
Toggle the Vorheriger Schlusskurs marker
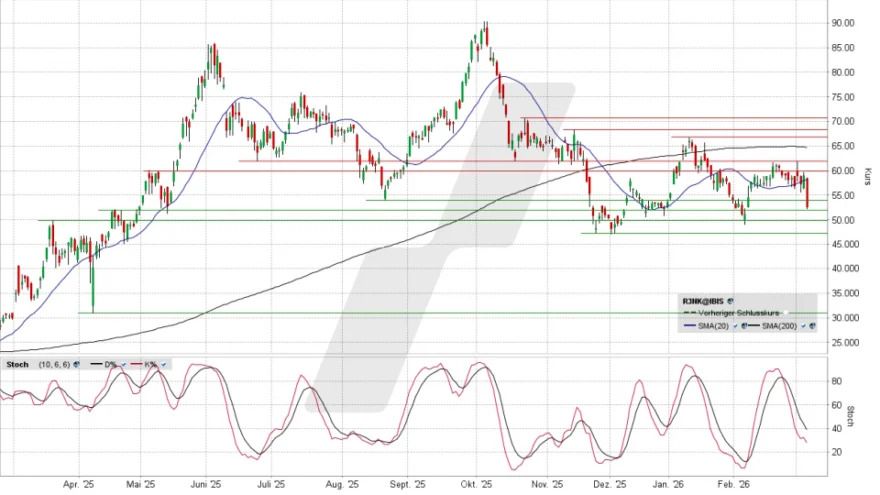pos(788,313)
